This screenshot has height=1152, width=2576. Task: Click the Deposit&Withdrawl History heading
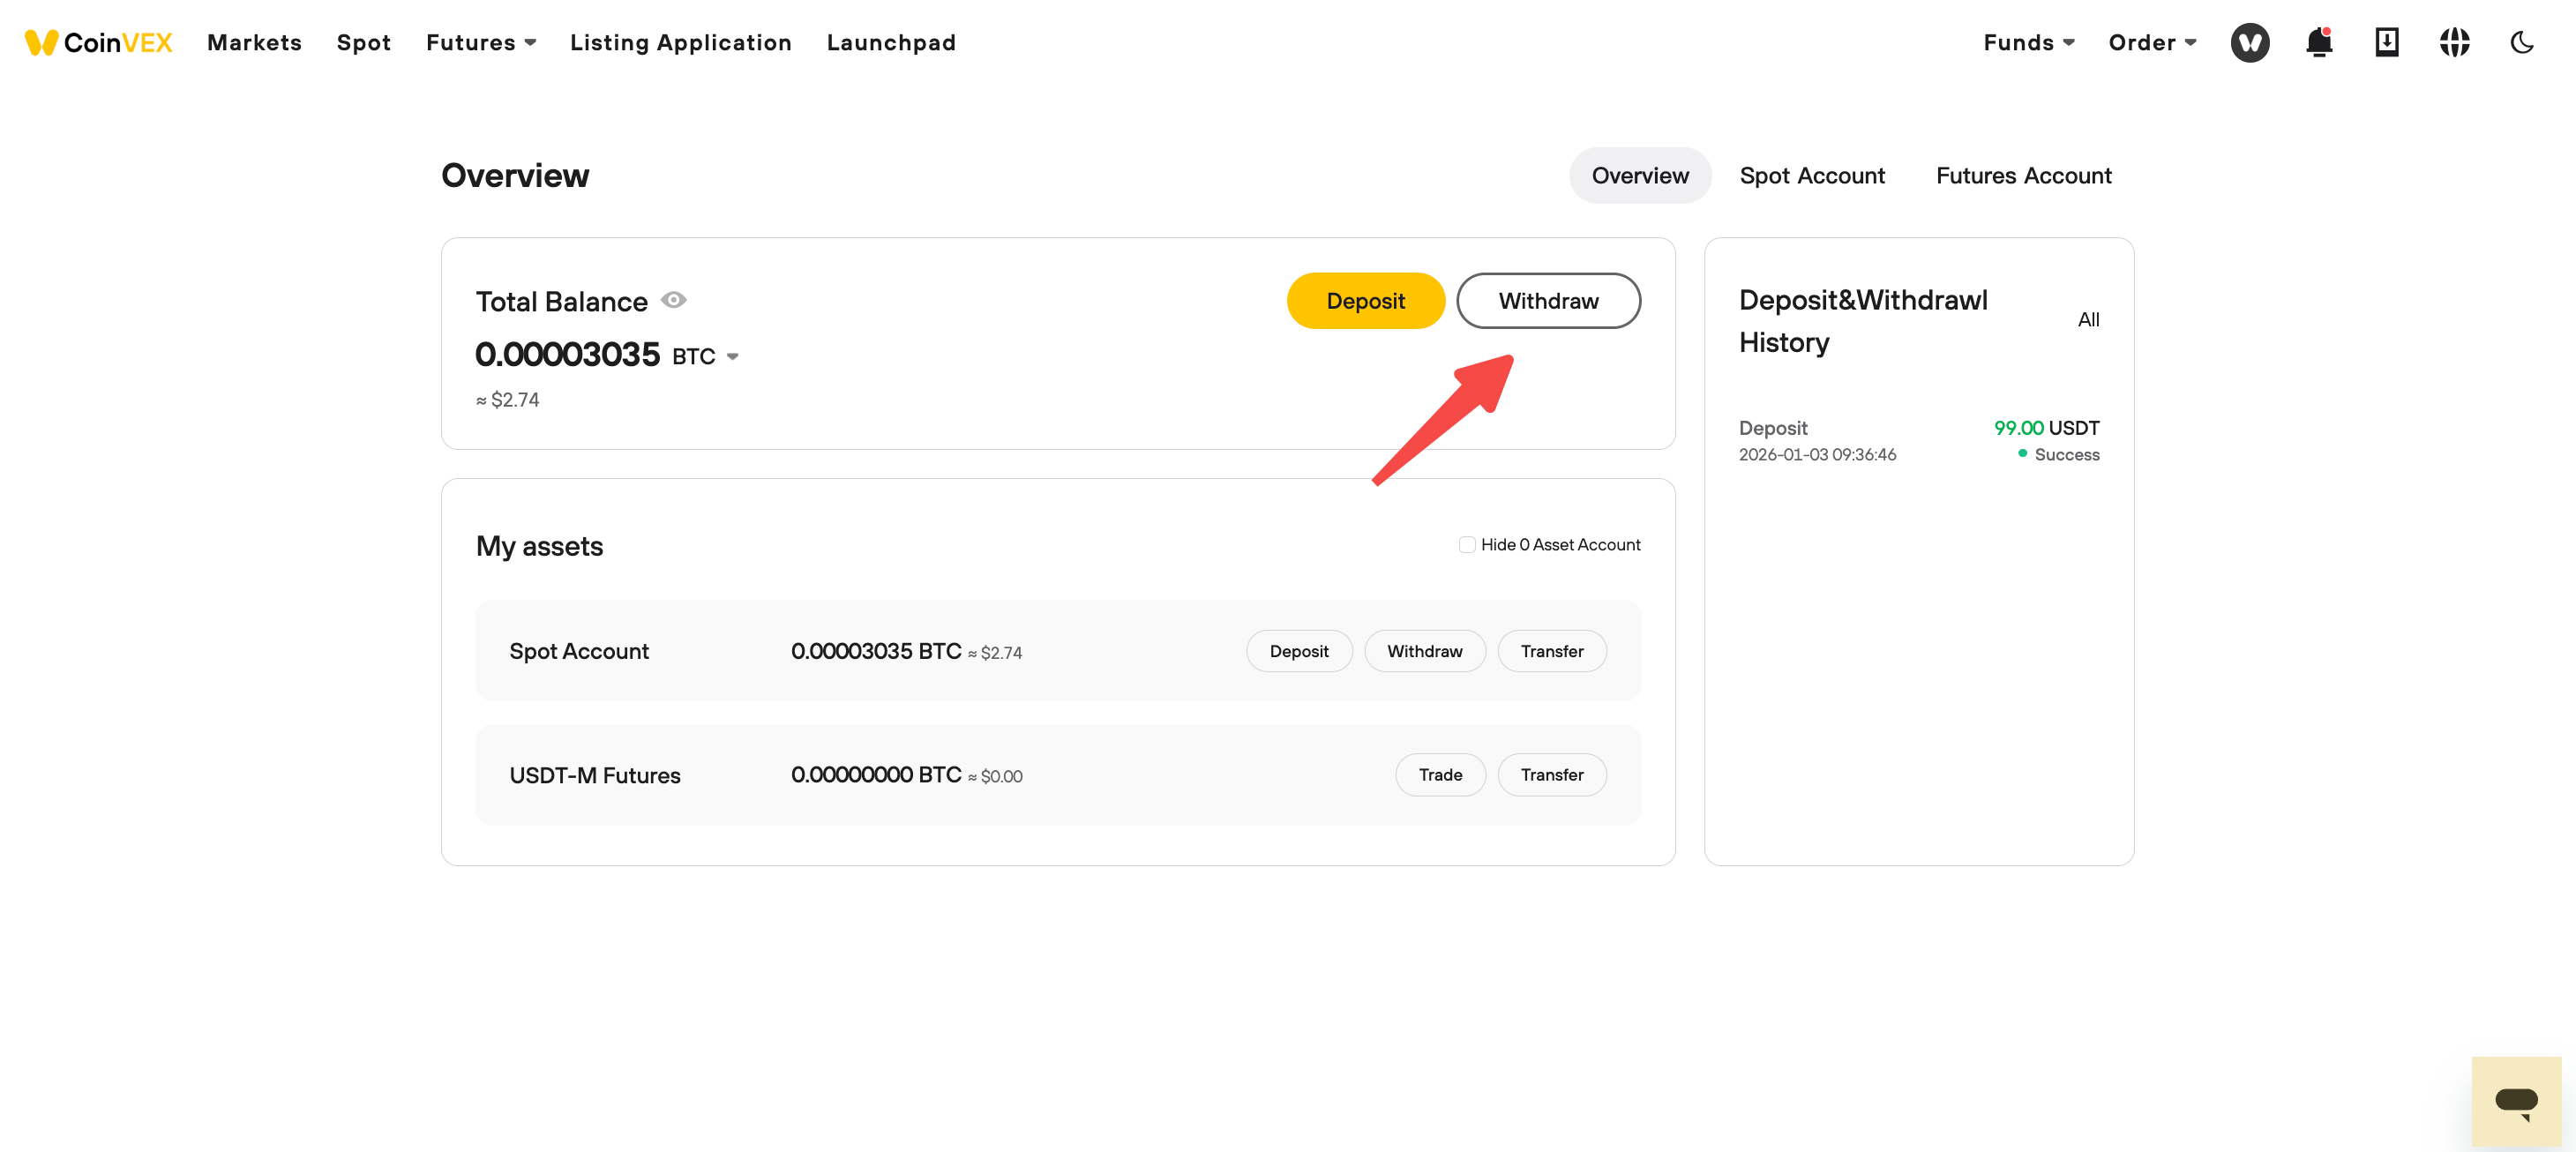1863,321
